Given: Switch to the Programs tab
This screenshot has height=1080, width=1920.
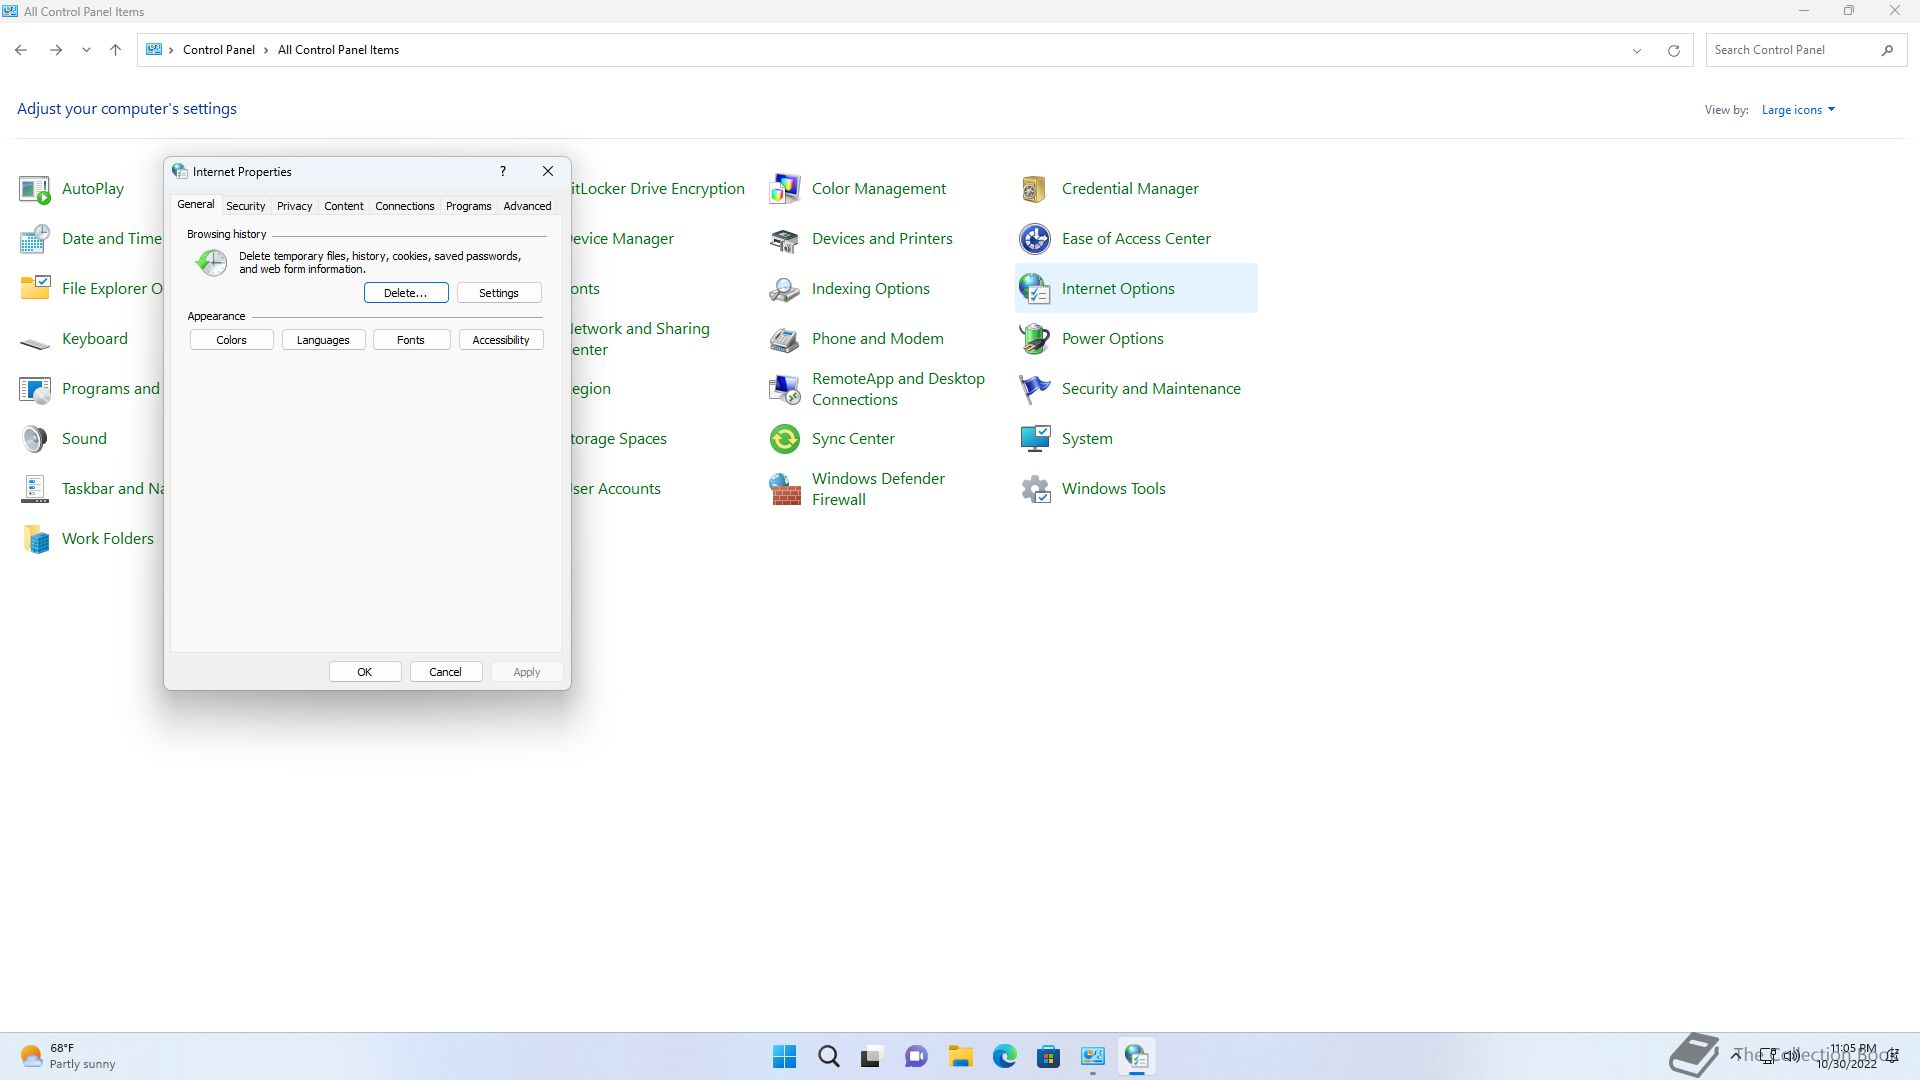Looking at the screenshot, I should (x=468, y=206).
